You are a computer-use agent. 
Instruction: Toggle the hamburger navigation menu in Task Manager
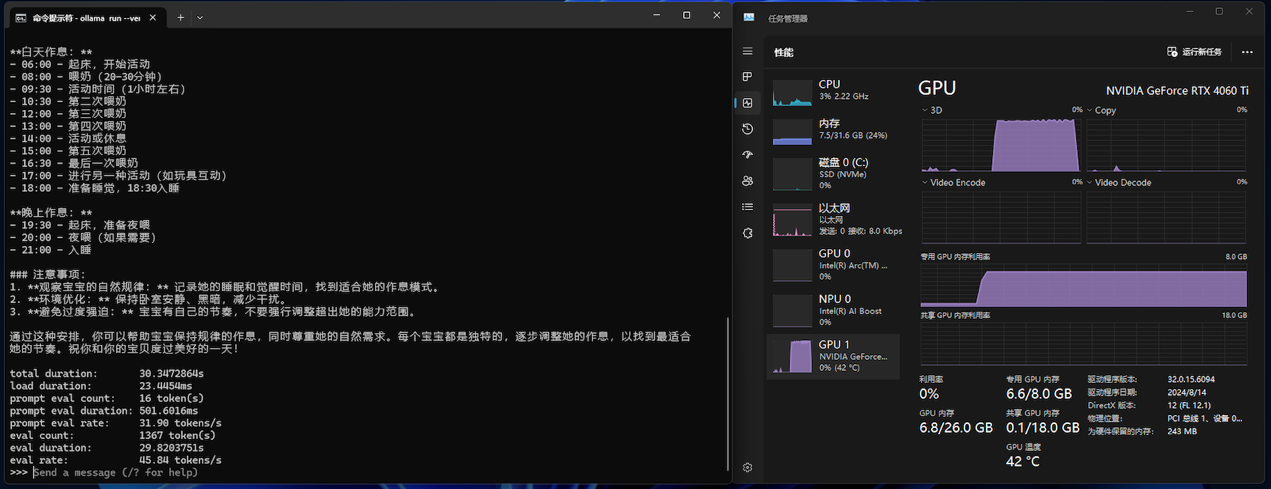point(747,51)
